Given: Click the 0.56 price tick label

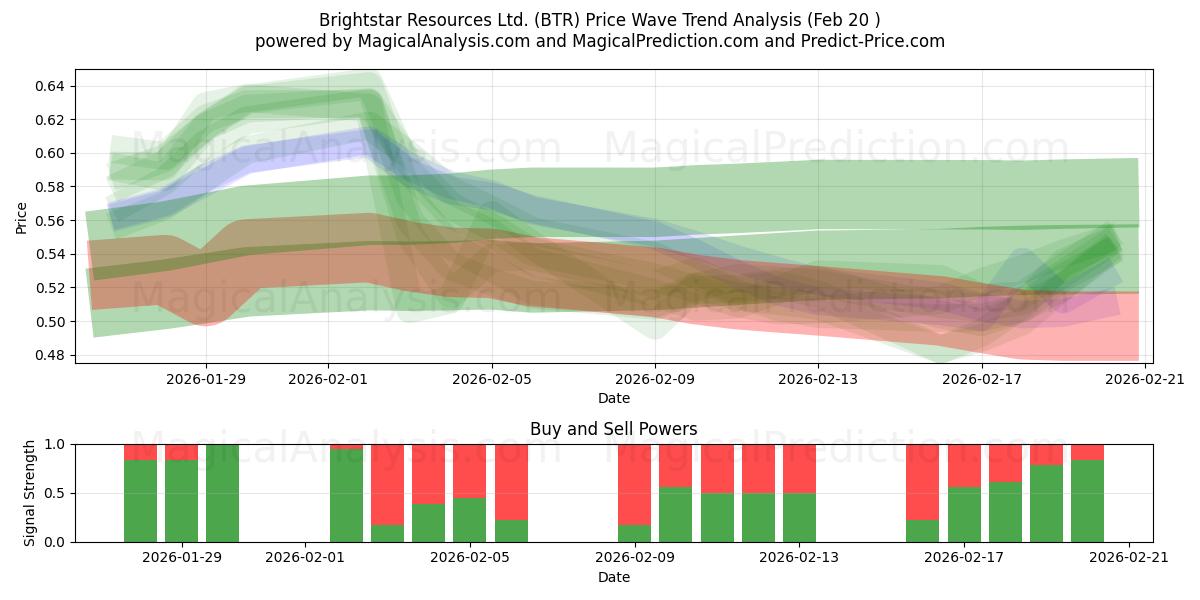Looking at the screenshot, I should click(50, 221).
